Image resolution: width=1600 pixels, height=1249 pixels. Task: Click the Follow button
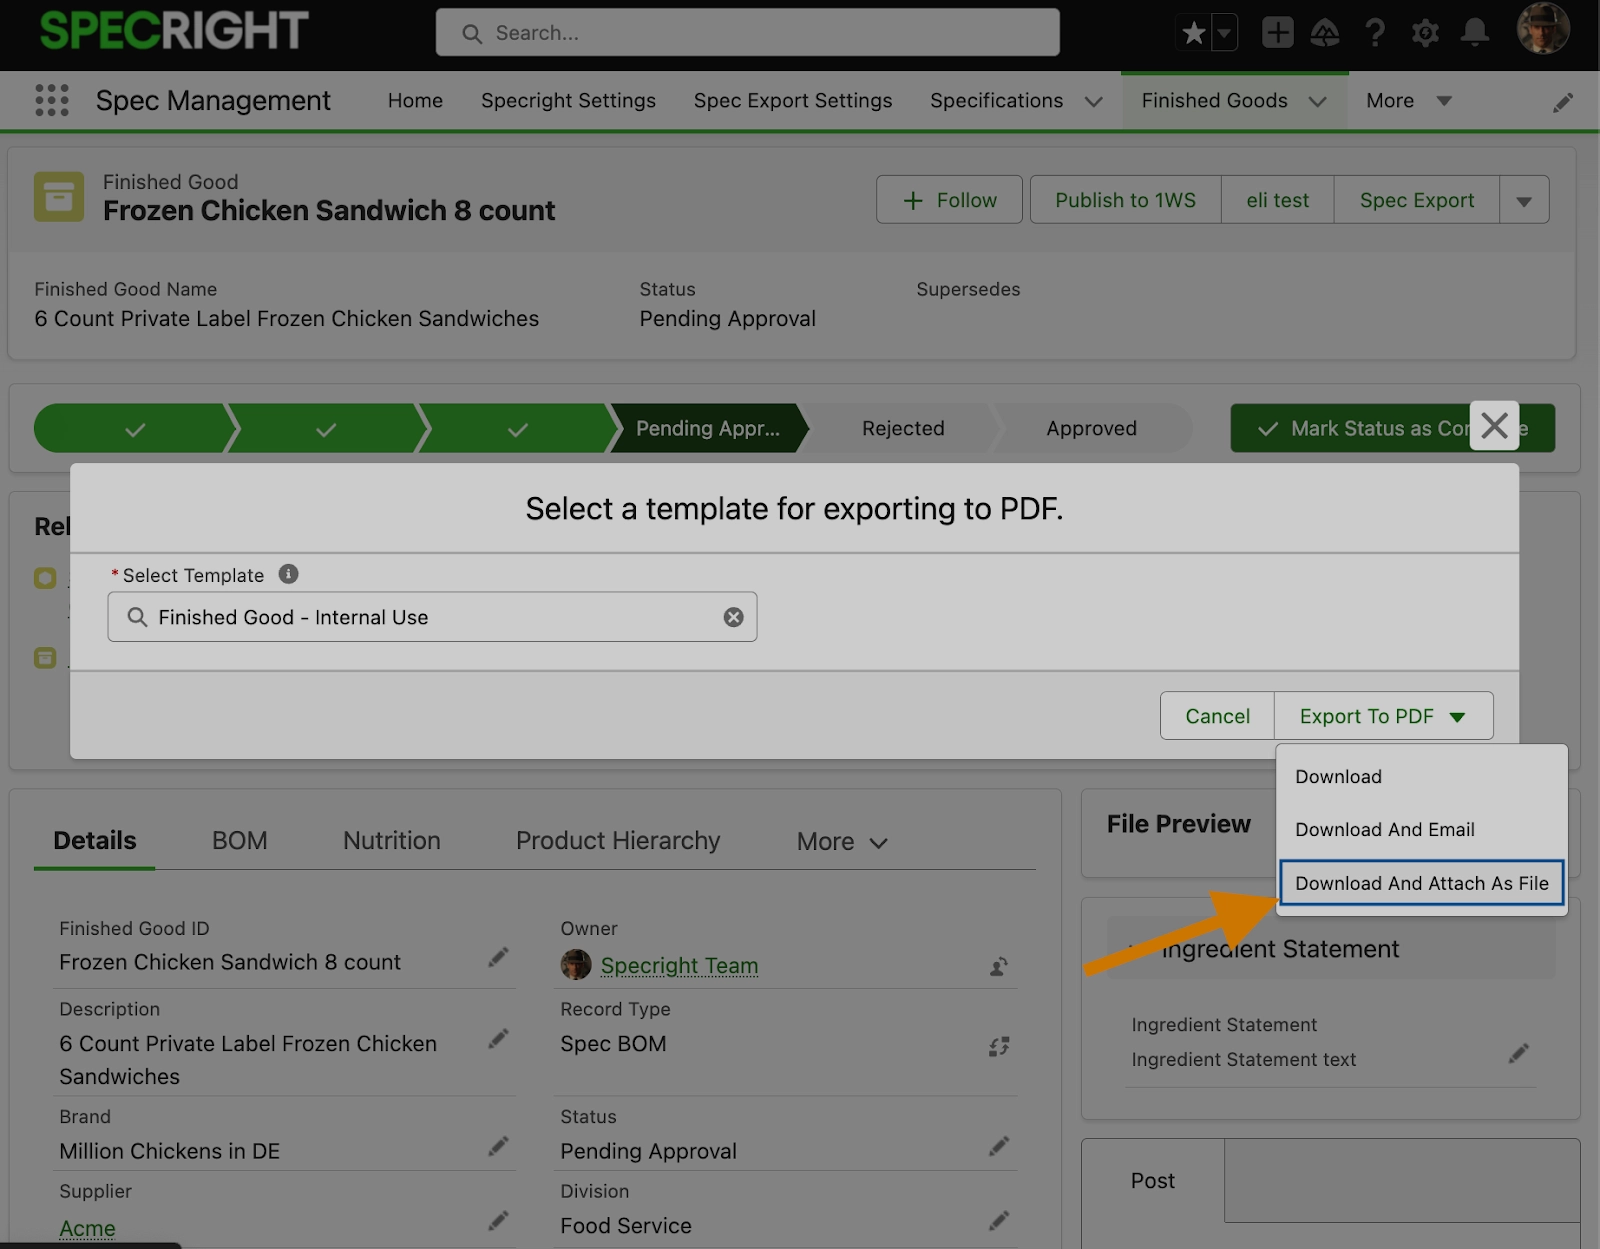950,200
